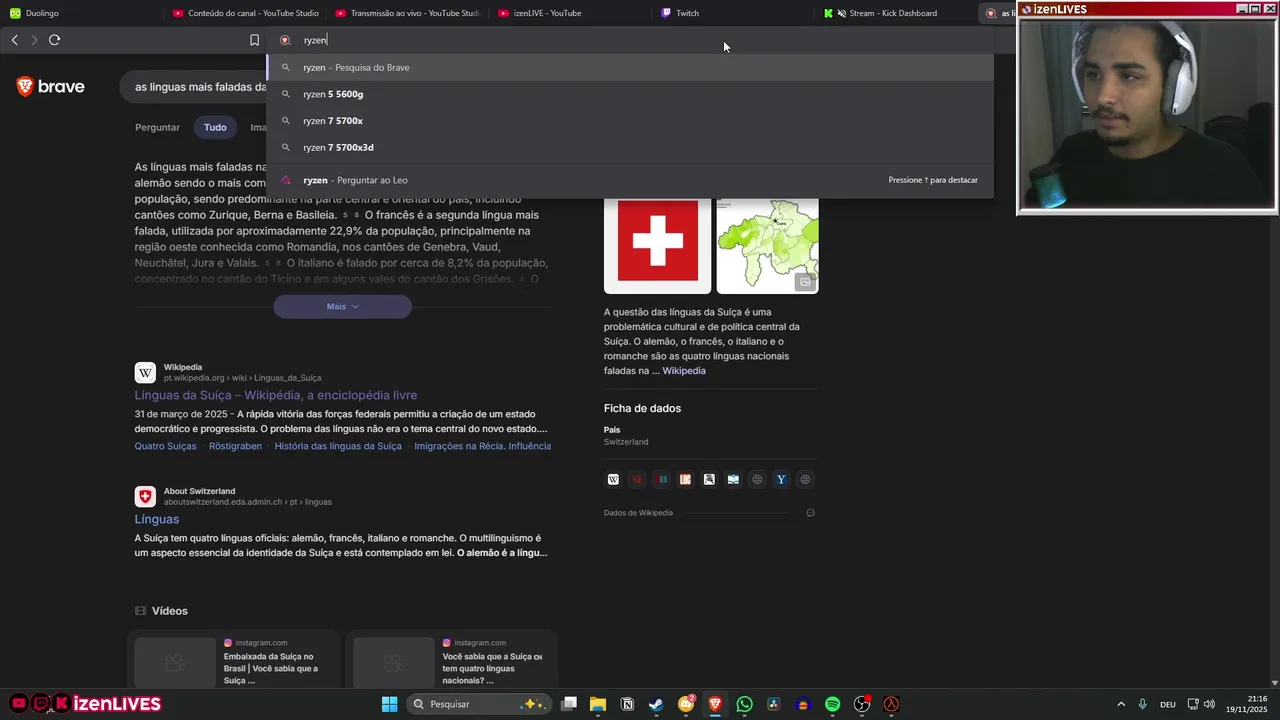Viewport: 1280px width, 720px height.
Task: Open the Wikipedia link in info box description
Action: (x=684, y=371)
